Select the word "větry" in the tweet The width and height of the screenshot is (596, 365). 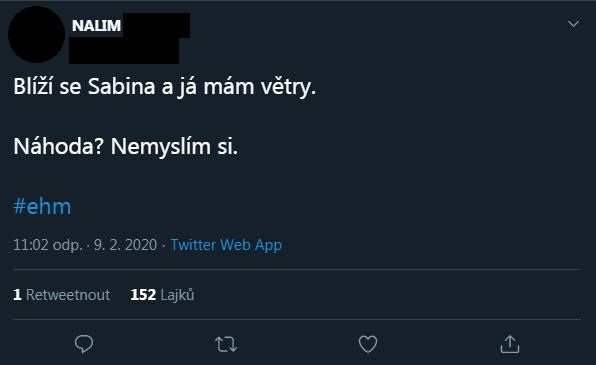coord(286,87)
